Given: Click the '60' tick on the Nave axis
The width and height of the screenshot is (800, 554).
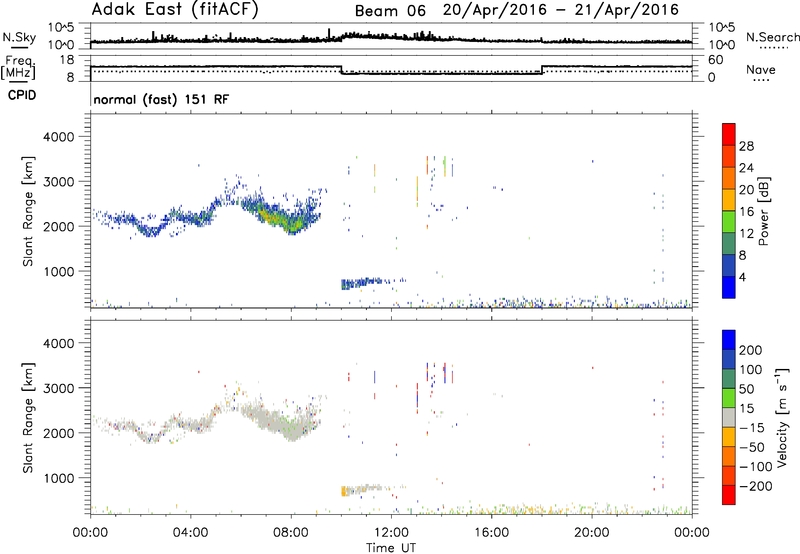Looking at the screenshot, I should [716, 60].
